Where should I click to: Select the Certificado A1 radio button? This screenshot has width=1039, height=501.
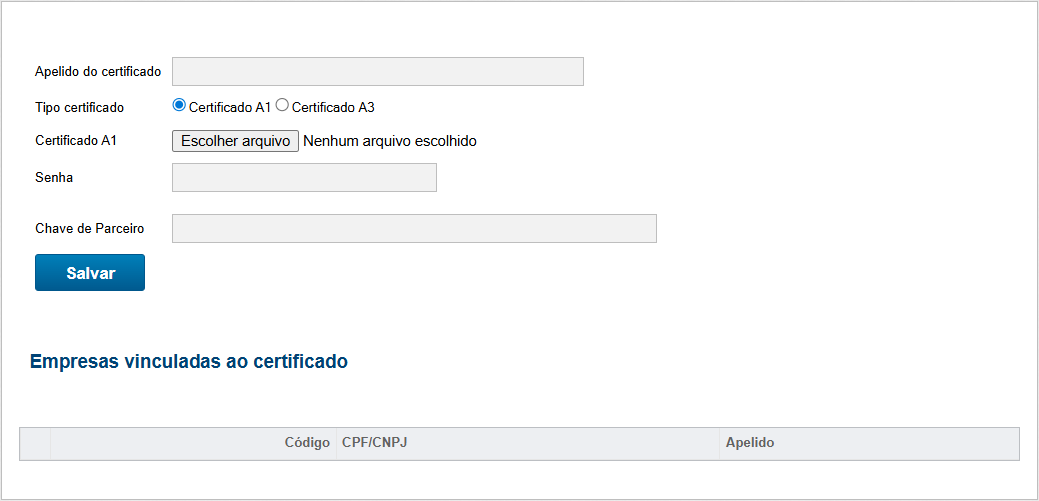179,105
